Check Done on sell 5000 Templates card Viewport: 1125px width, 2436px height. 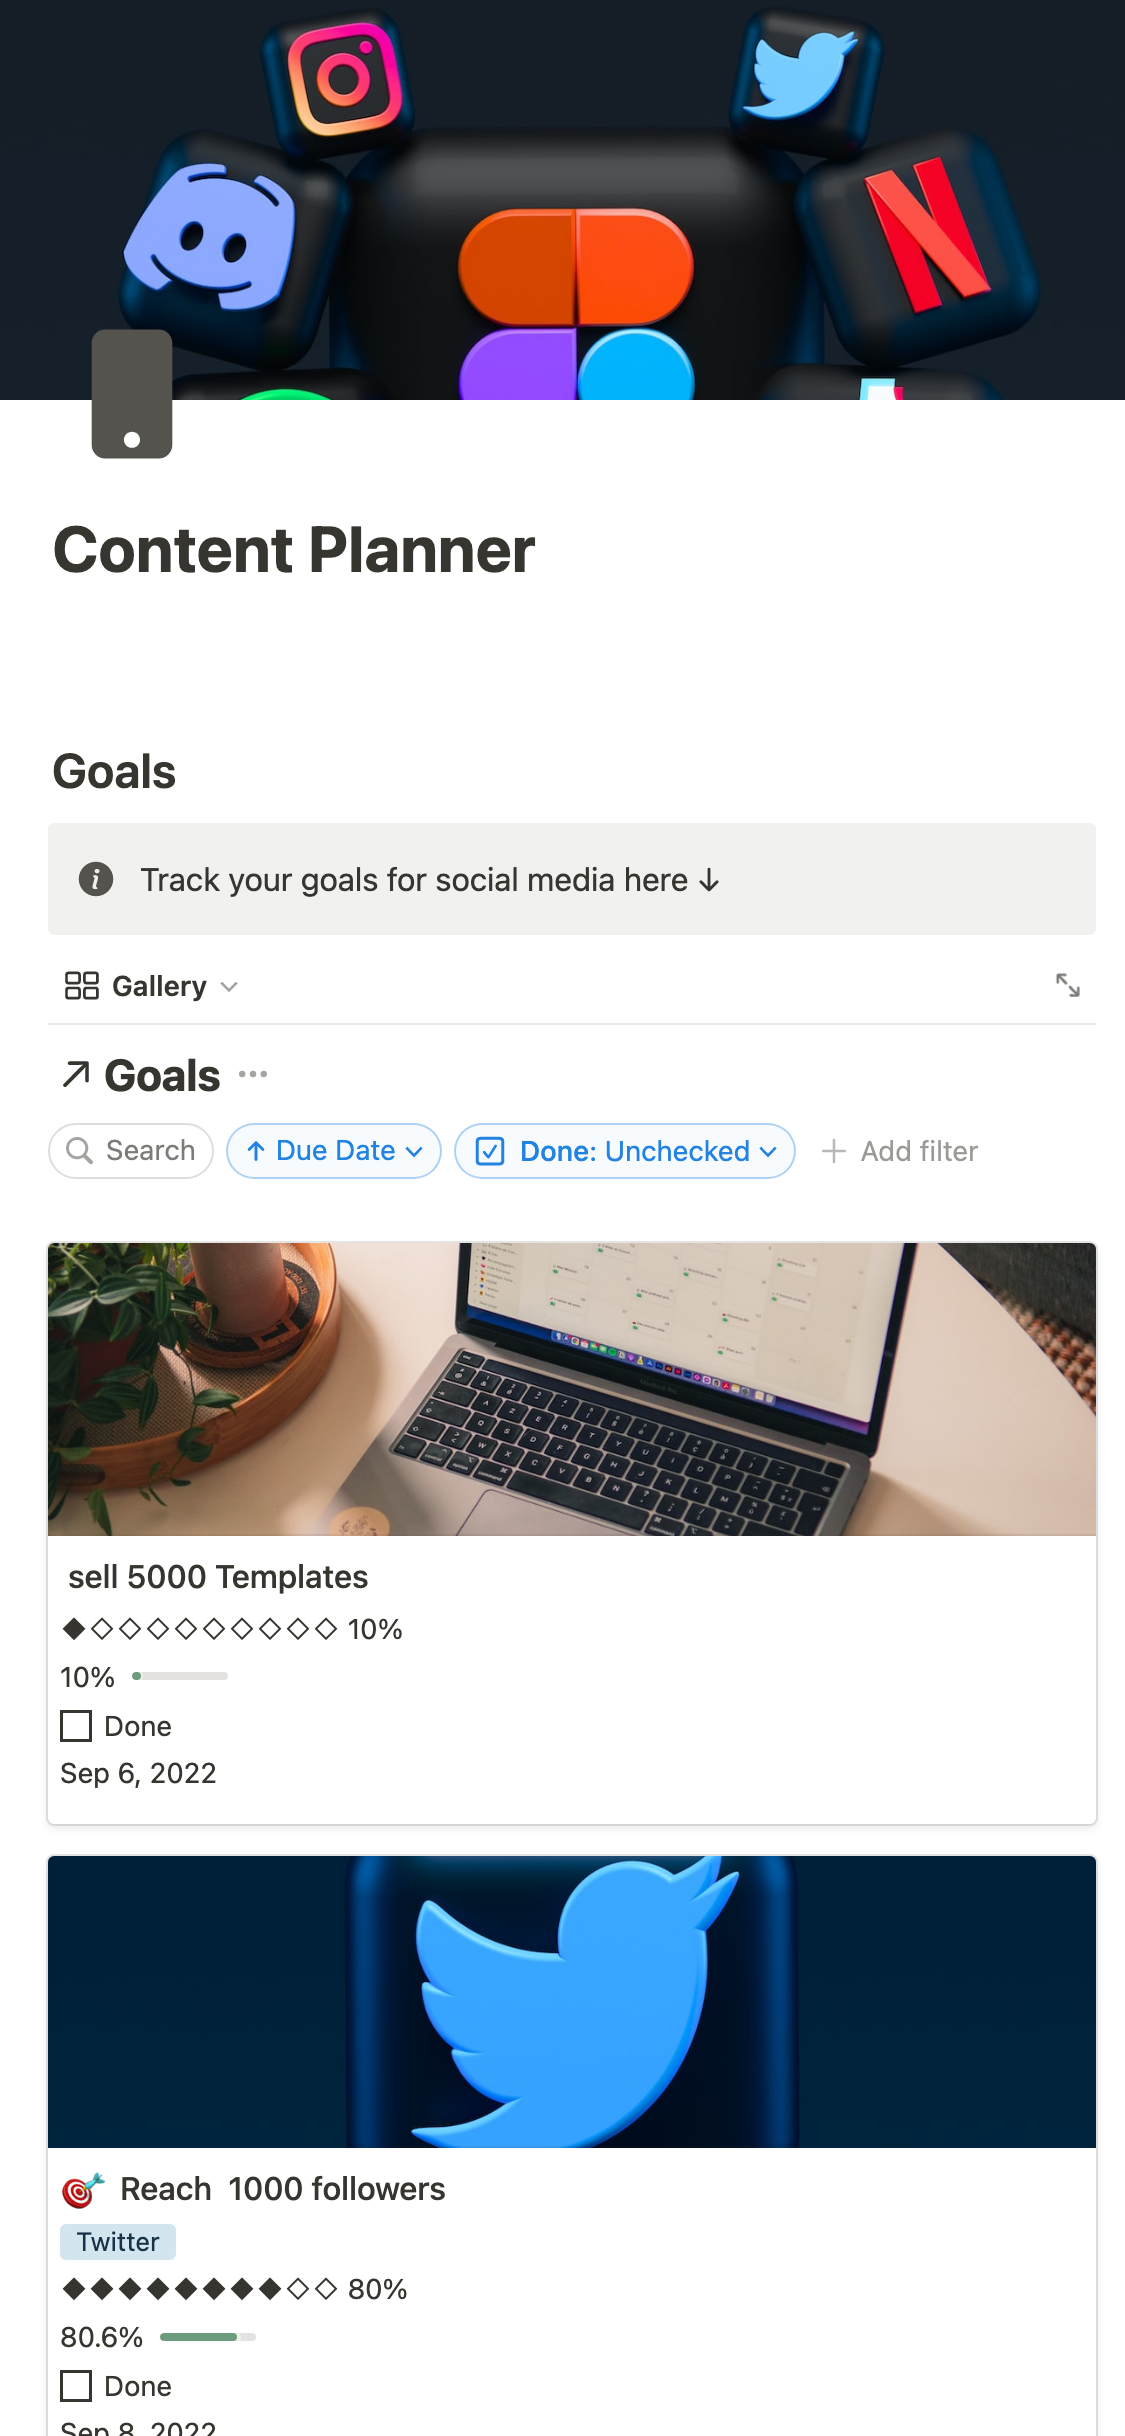pos(77,1726)
